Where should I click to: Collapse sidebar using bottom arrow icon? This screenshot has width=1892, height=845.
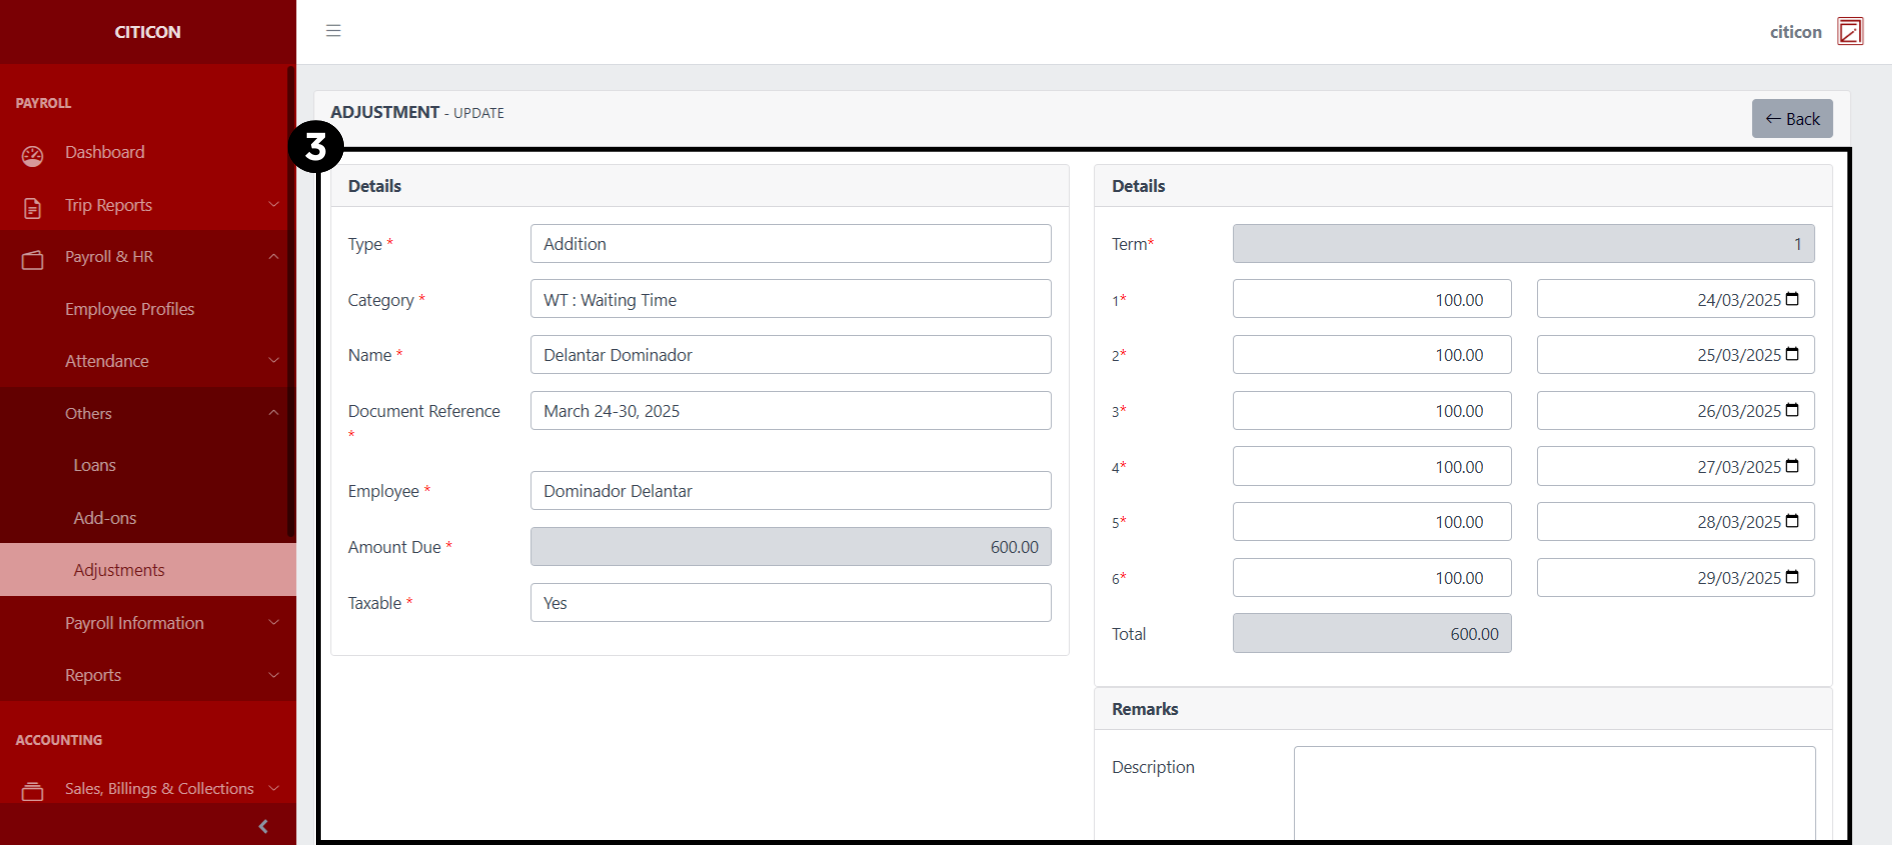pyautogui.click(x=263, y=826)
